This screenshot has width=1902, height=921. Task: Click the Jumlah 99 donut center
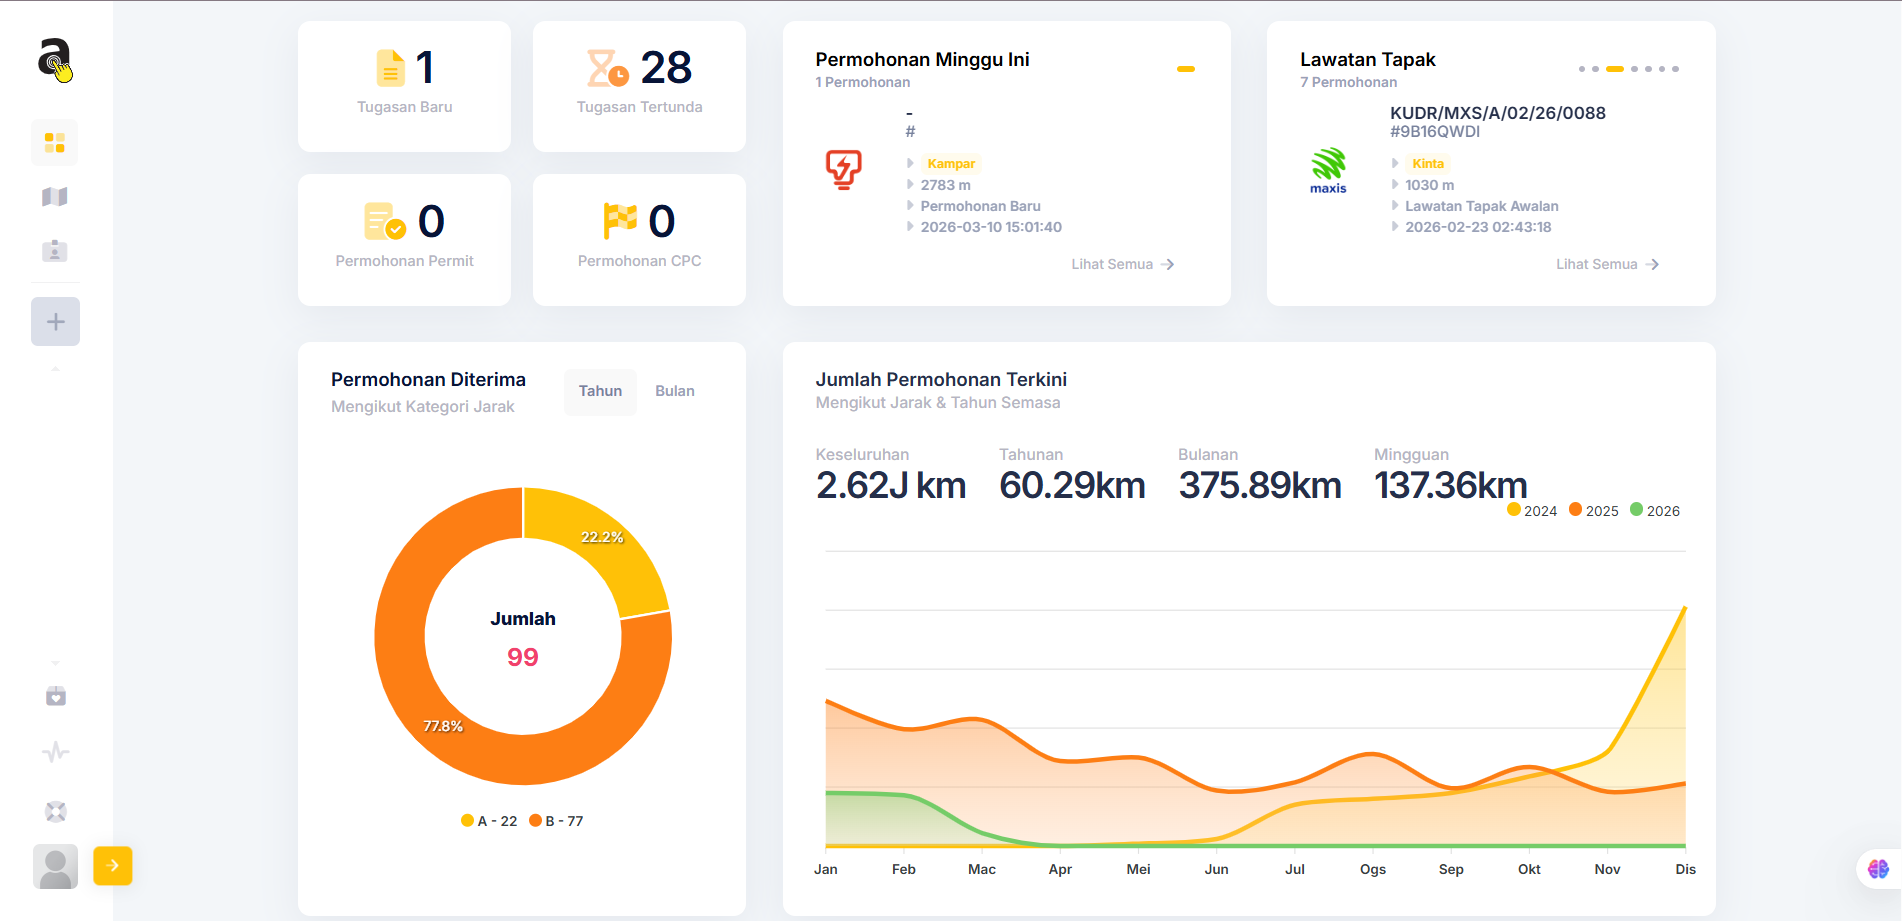click(523, 638)
